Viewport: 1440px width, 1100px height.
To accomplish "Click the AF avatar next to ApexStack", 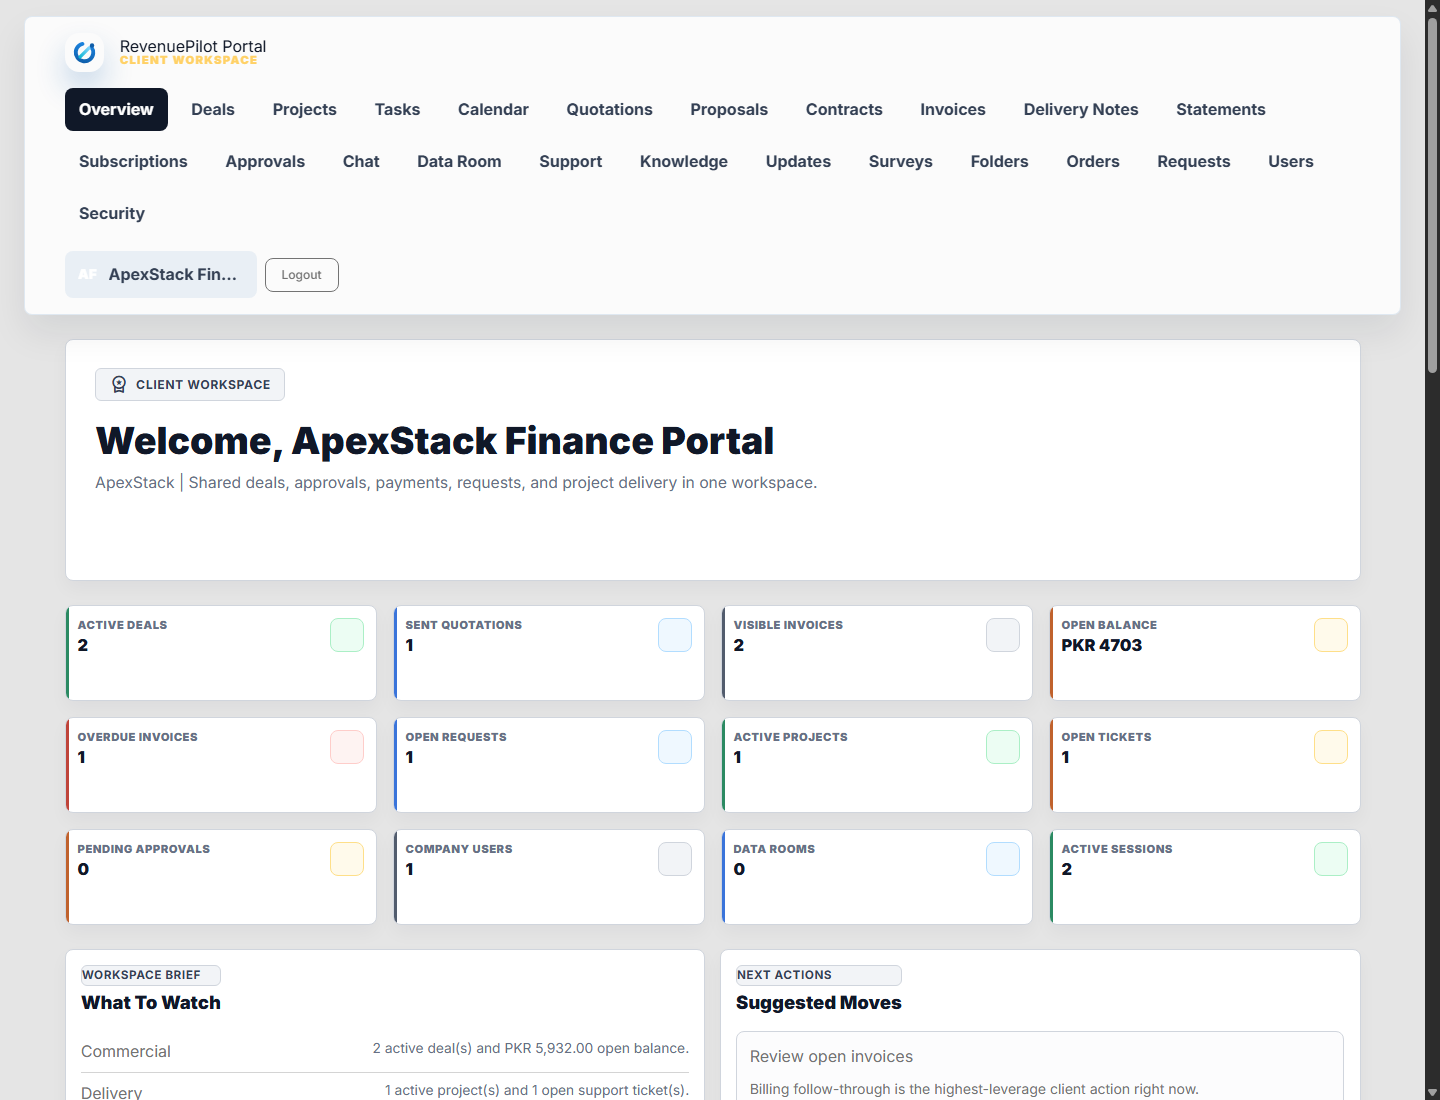I will pyautogui.click(x=88, y=274).
